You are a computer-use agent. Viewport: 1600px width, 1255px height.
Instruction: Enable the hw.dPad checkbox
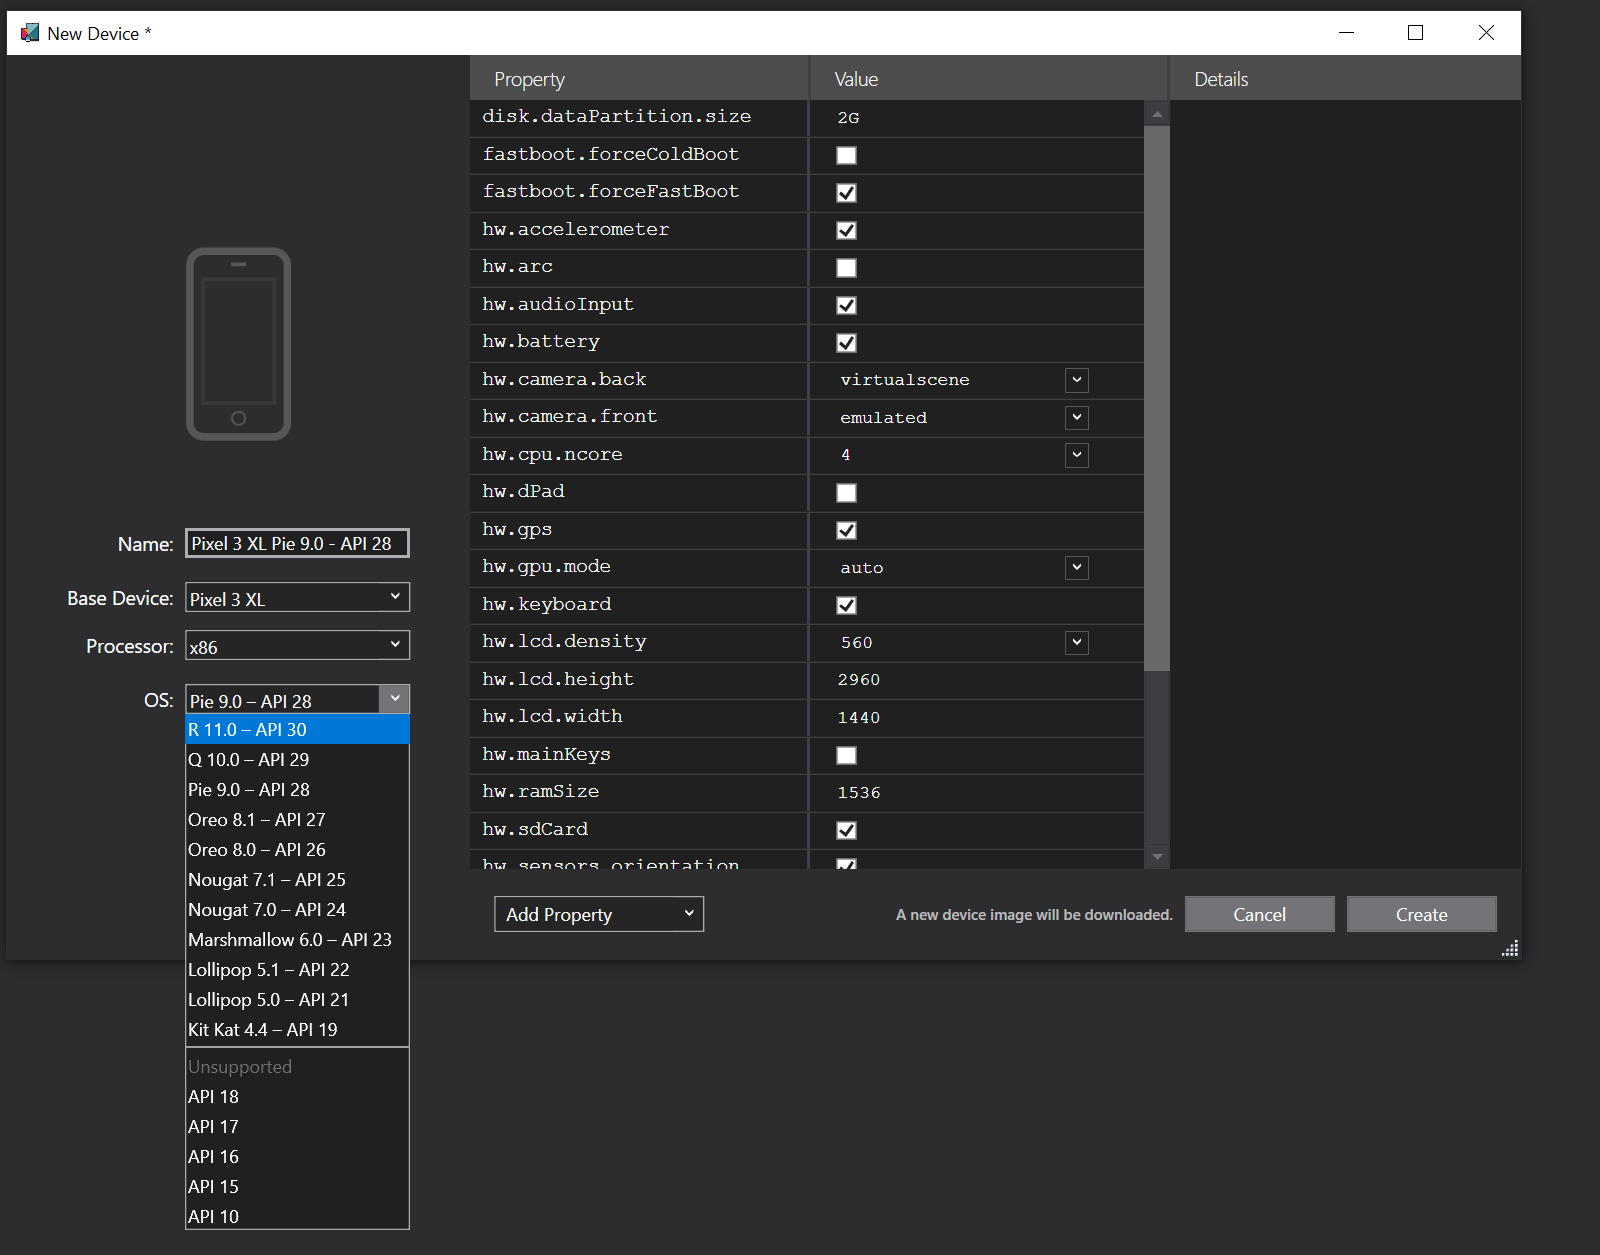tap(846, 493)
